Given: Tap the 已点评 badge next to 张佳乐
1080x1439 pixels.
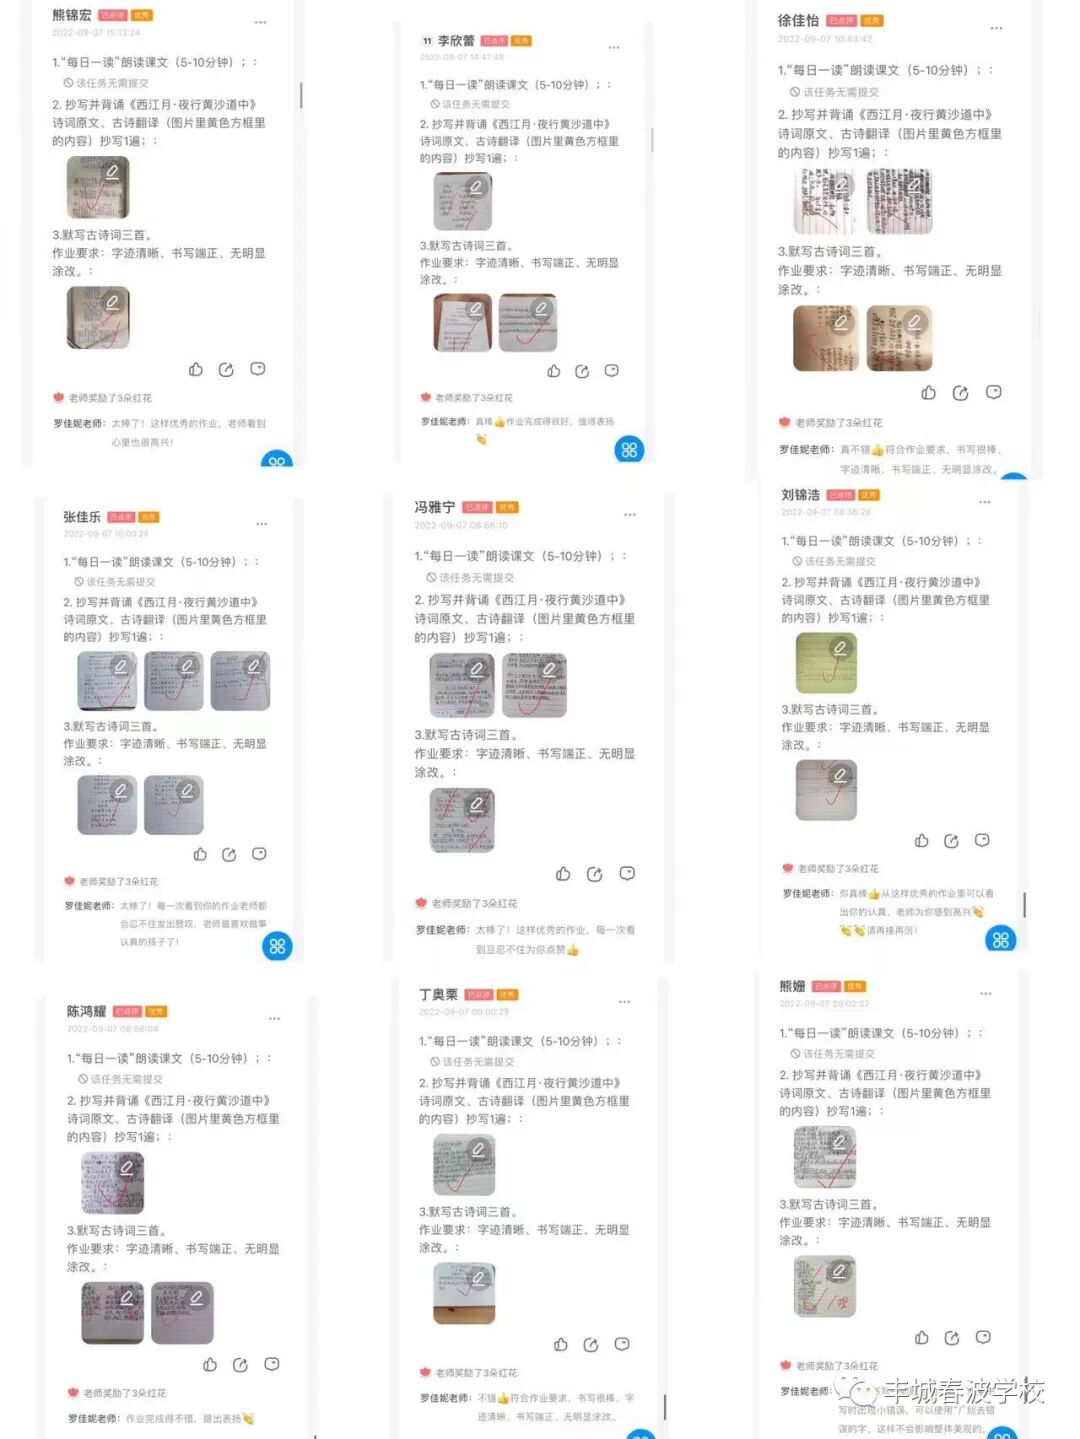Looking at the screenshot, I should point(120,517).
